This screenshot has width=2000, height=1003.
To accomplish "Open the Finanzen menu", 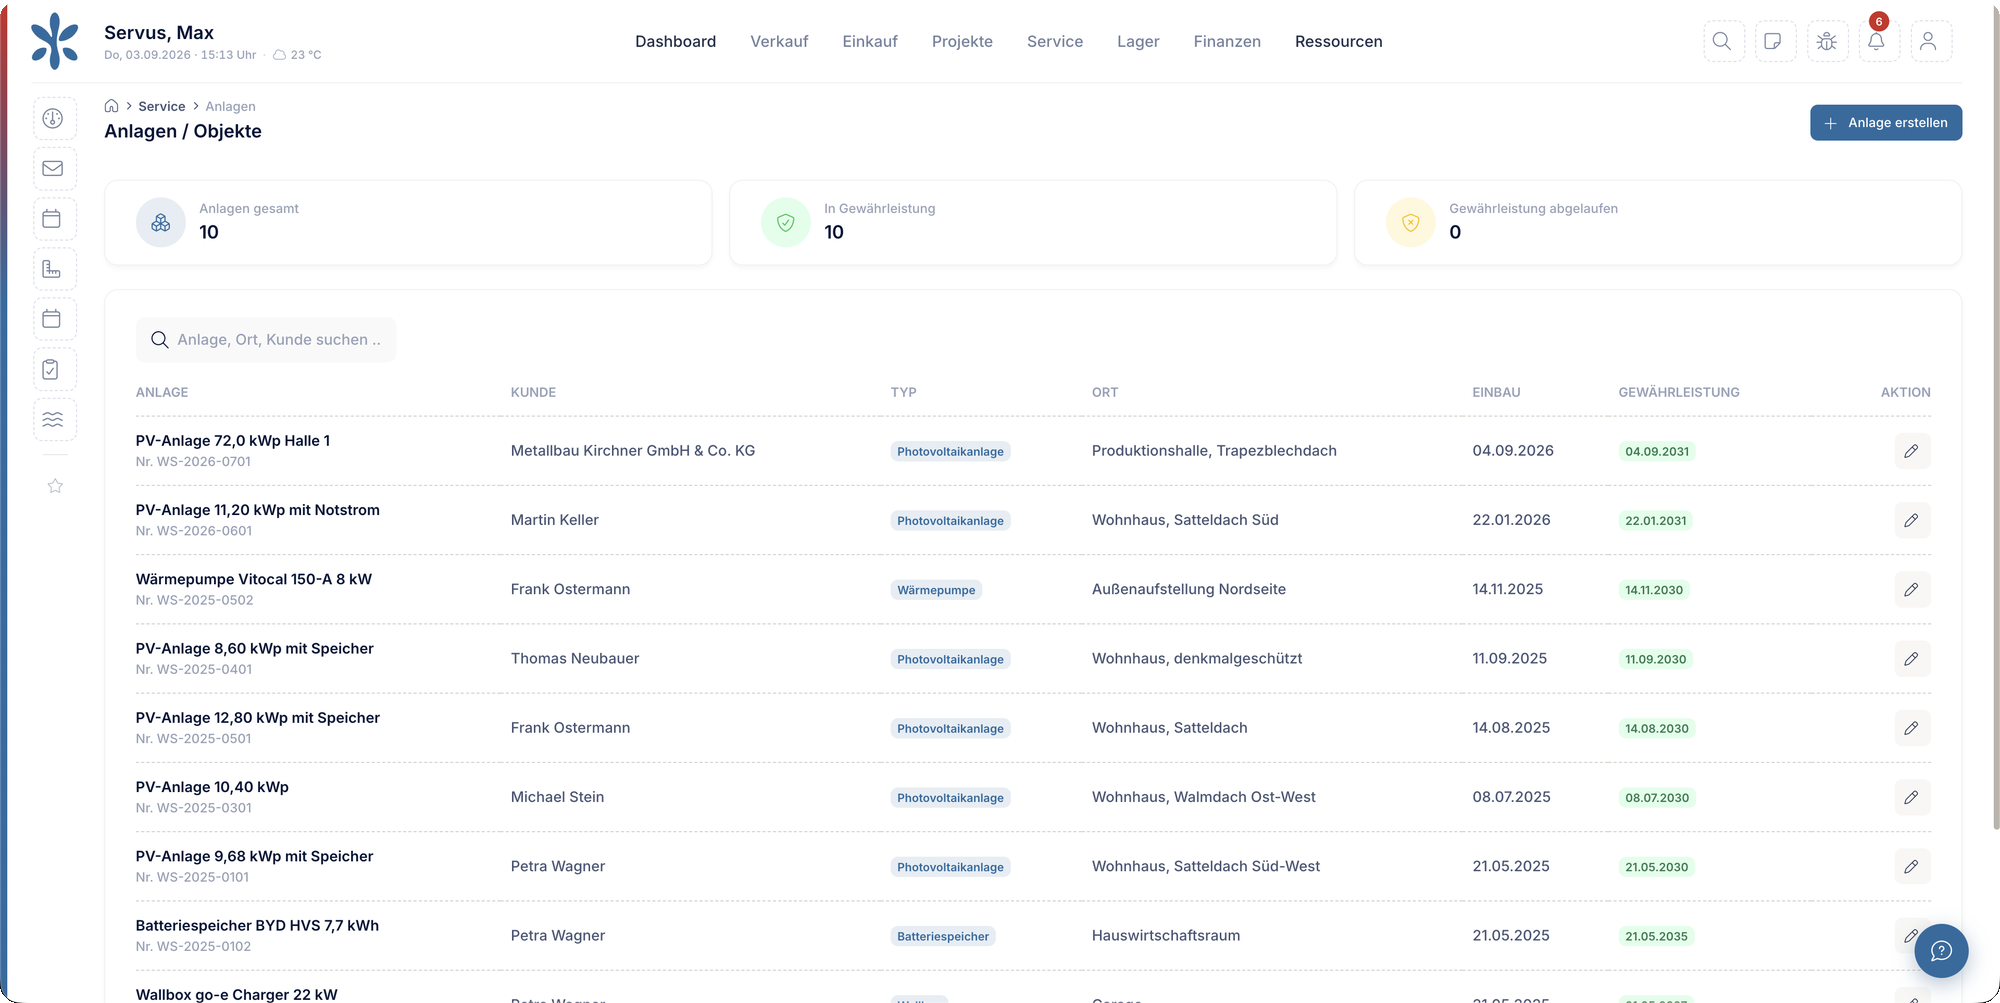I will tap(1227, 41).
